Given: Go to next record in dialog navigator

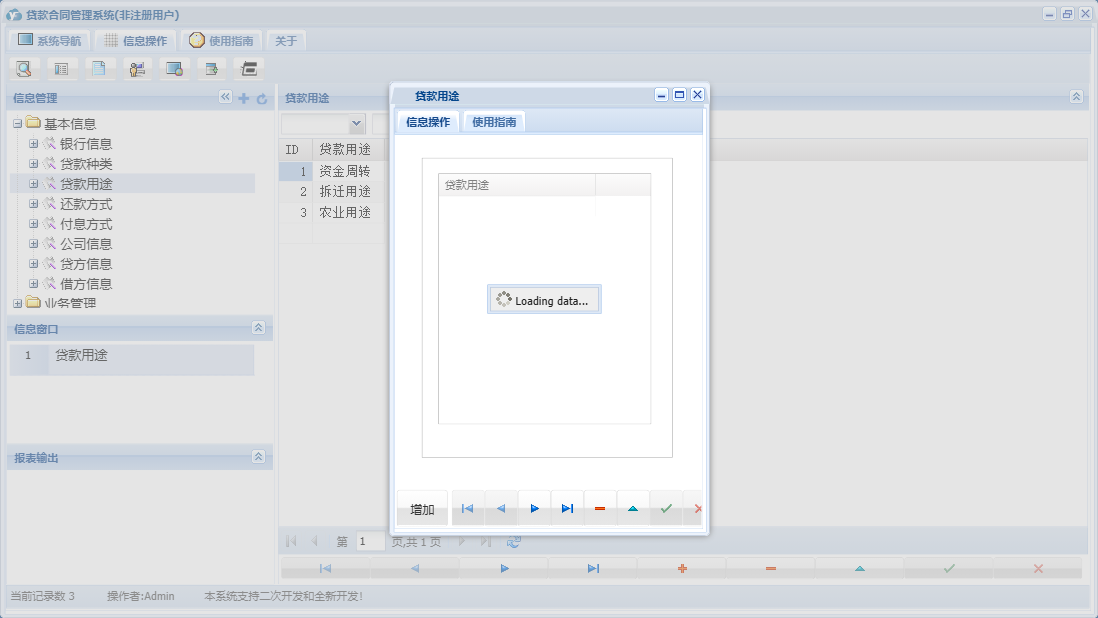Looking at the screenshot, I should pyautogui.click(x=534, y=509).
